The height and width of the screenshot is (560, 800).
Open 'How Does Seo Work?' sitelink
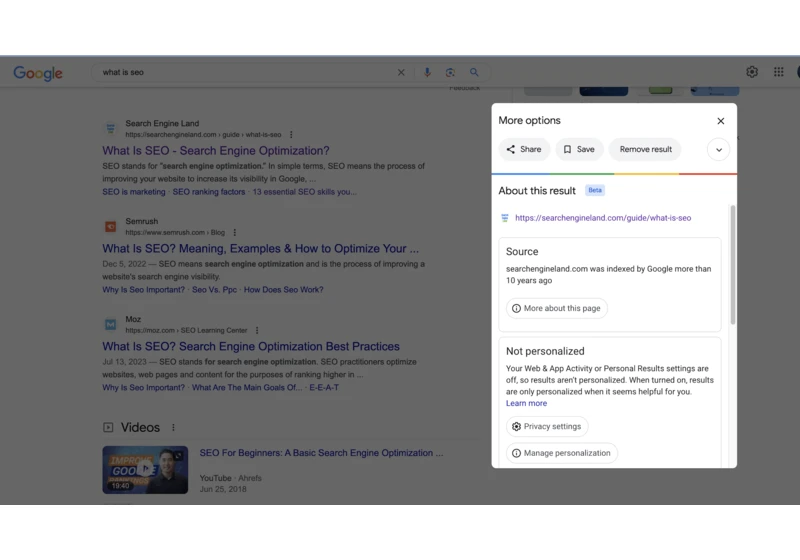pyautogui.click(x=283, y=290)
